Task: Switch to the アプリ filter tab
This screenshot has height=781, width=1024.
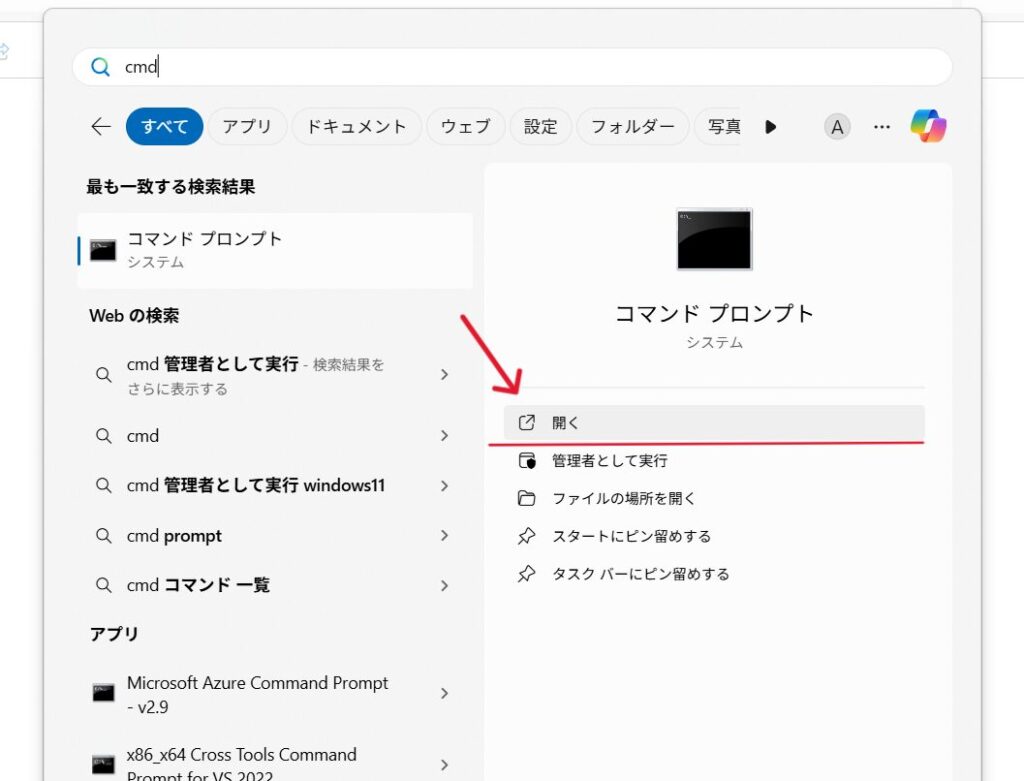Action: click(x=247, y=126)
